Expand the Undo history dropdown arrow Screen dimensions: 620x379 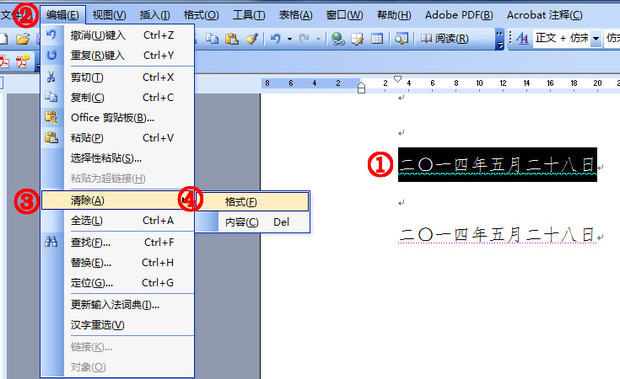(289, 39)
